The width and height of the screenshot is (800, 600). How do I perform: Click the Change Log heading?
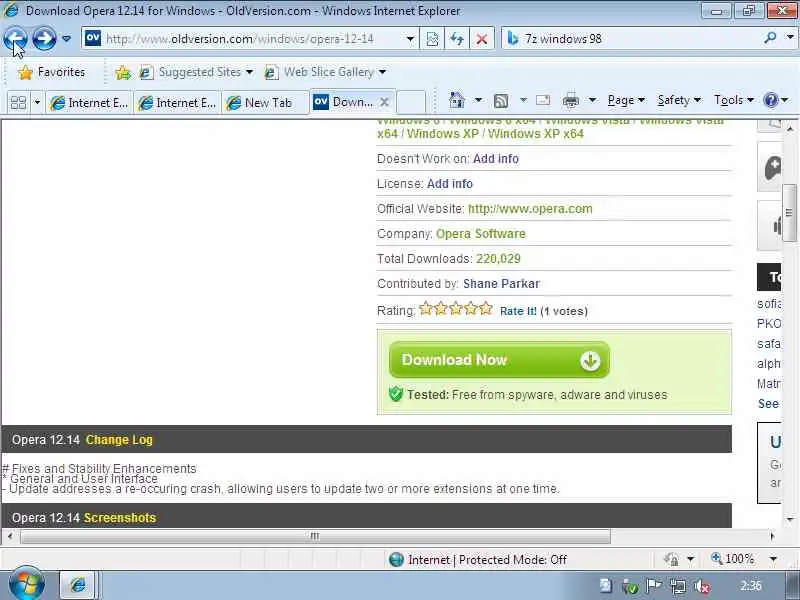119,440
